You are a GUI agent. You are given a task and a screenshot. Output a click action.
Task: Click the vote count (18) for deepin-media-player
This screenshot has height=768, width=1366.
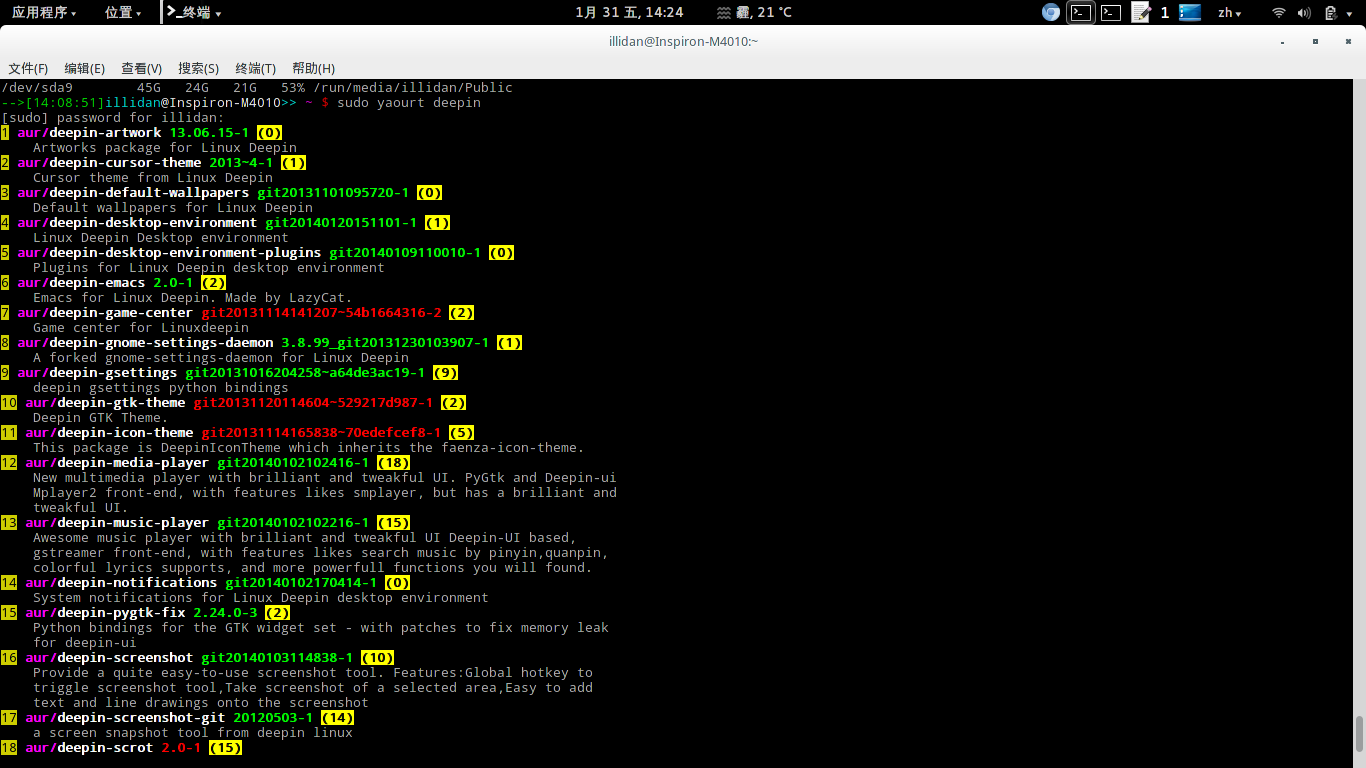393,462
